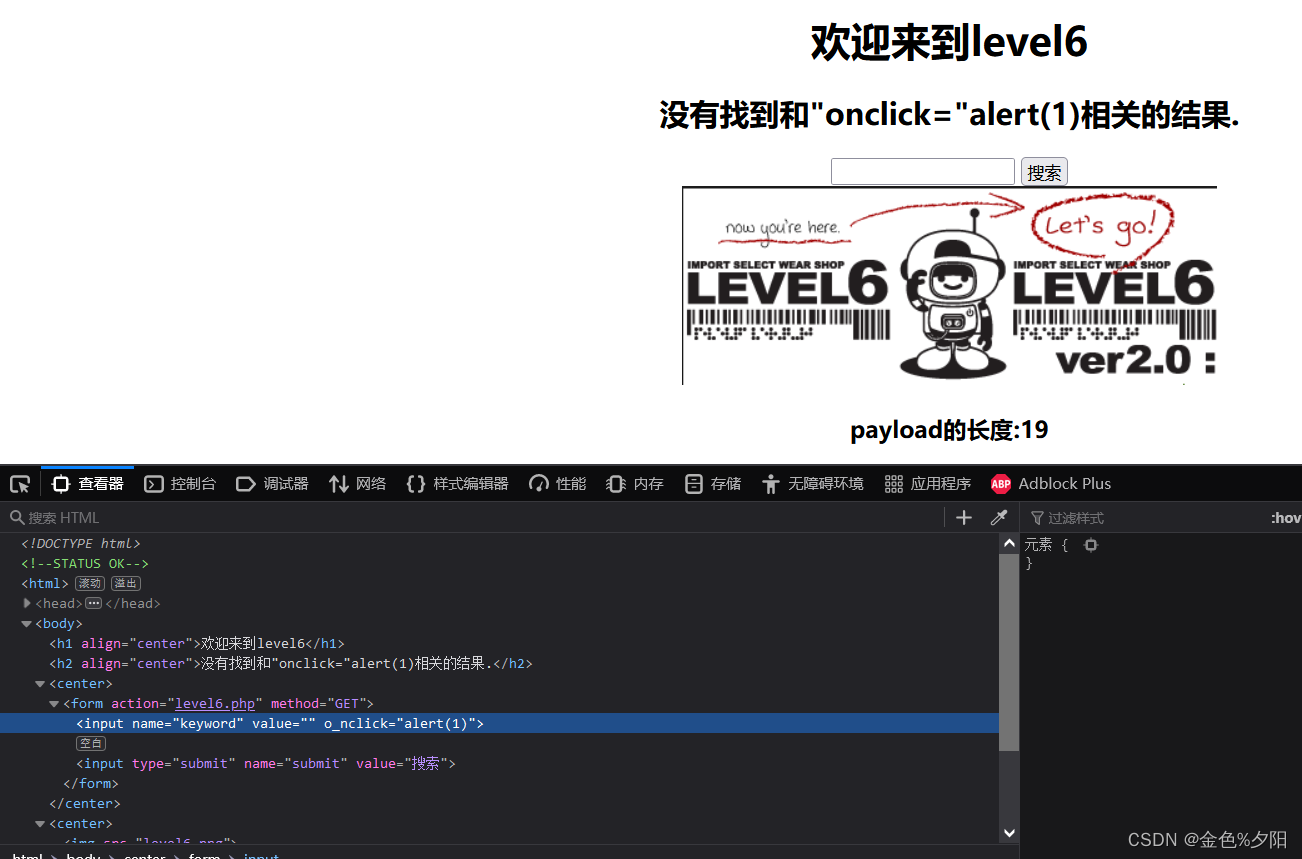Collapse the second center node below the form
The height and width of the screenshot is (859, 1302).
[40, 823]
